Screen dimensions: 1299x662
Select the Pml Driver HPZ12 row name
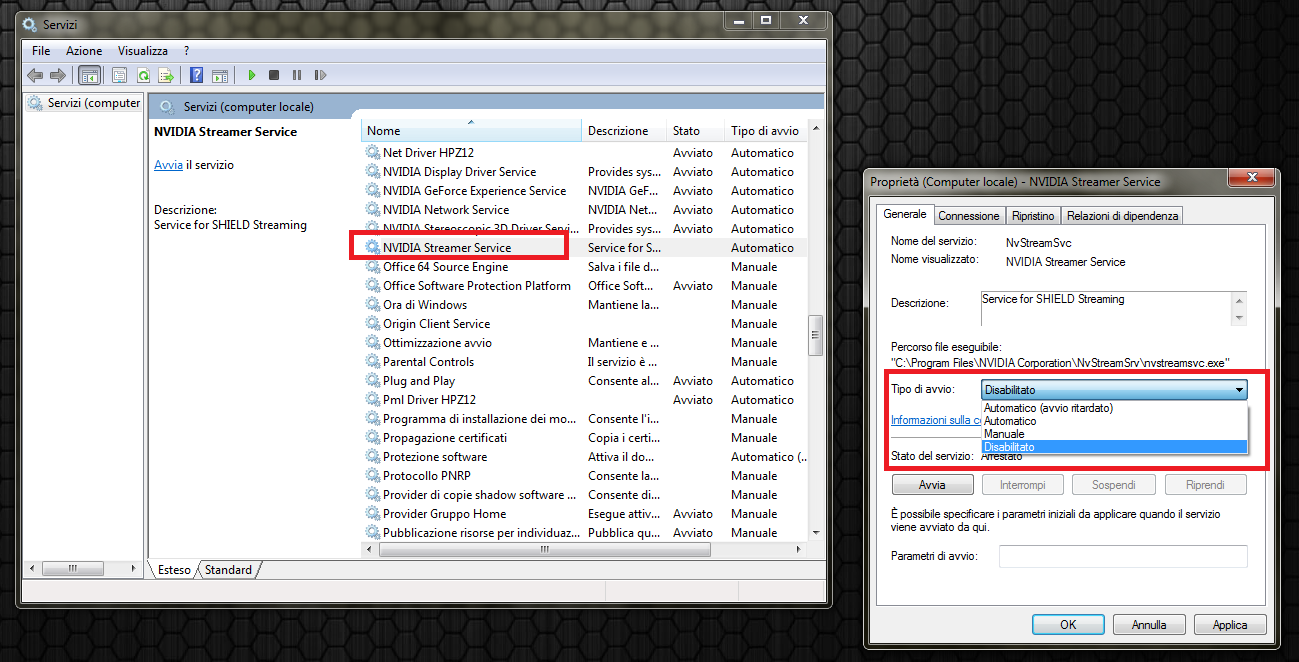click(429, 400)
